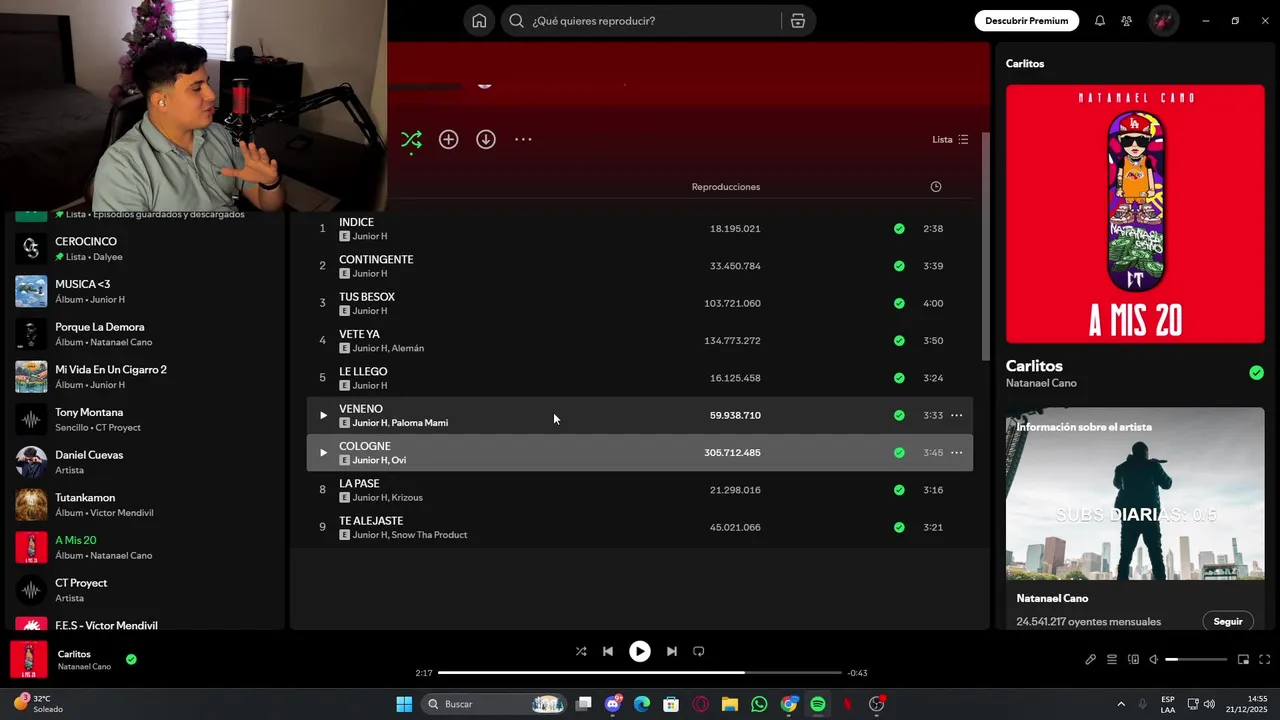
Task: Open Snow Tha Product artist link
Action: (429, 535)
